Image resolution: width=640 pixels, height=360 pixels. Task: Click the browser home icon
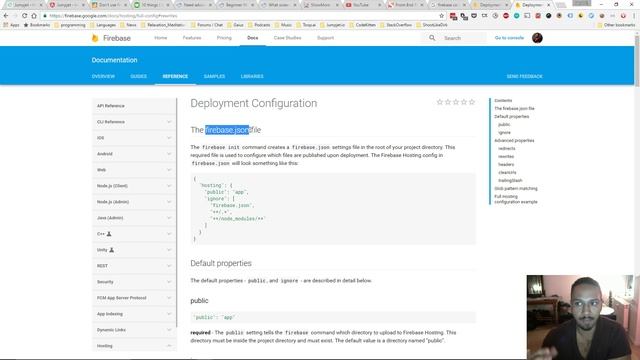tap(34, 16)
